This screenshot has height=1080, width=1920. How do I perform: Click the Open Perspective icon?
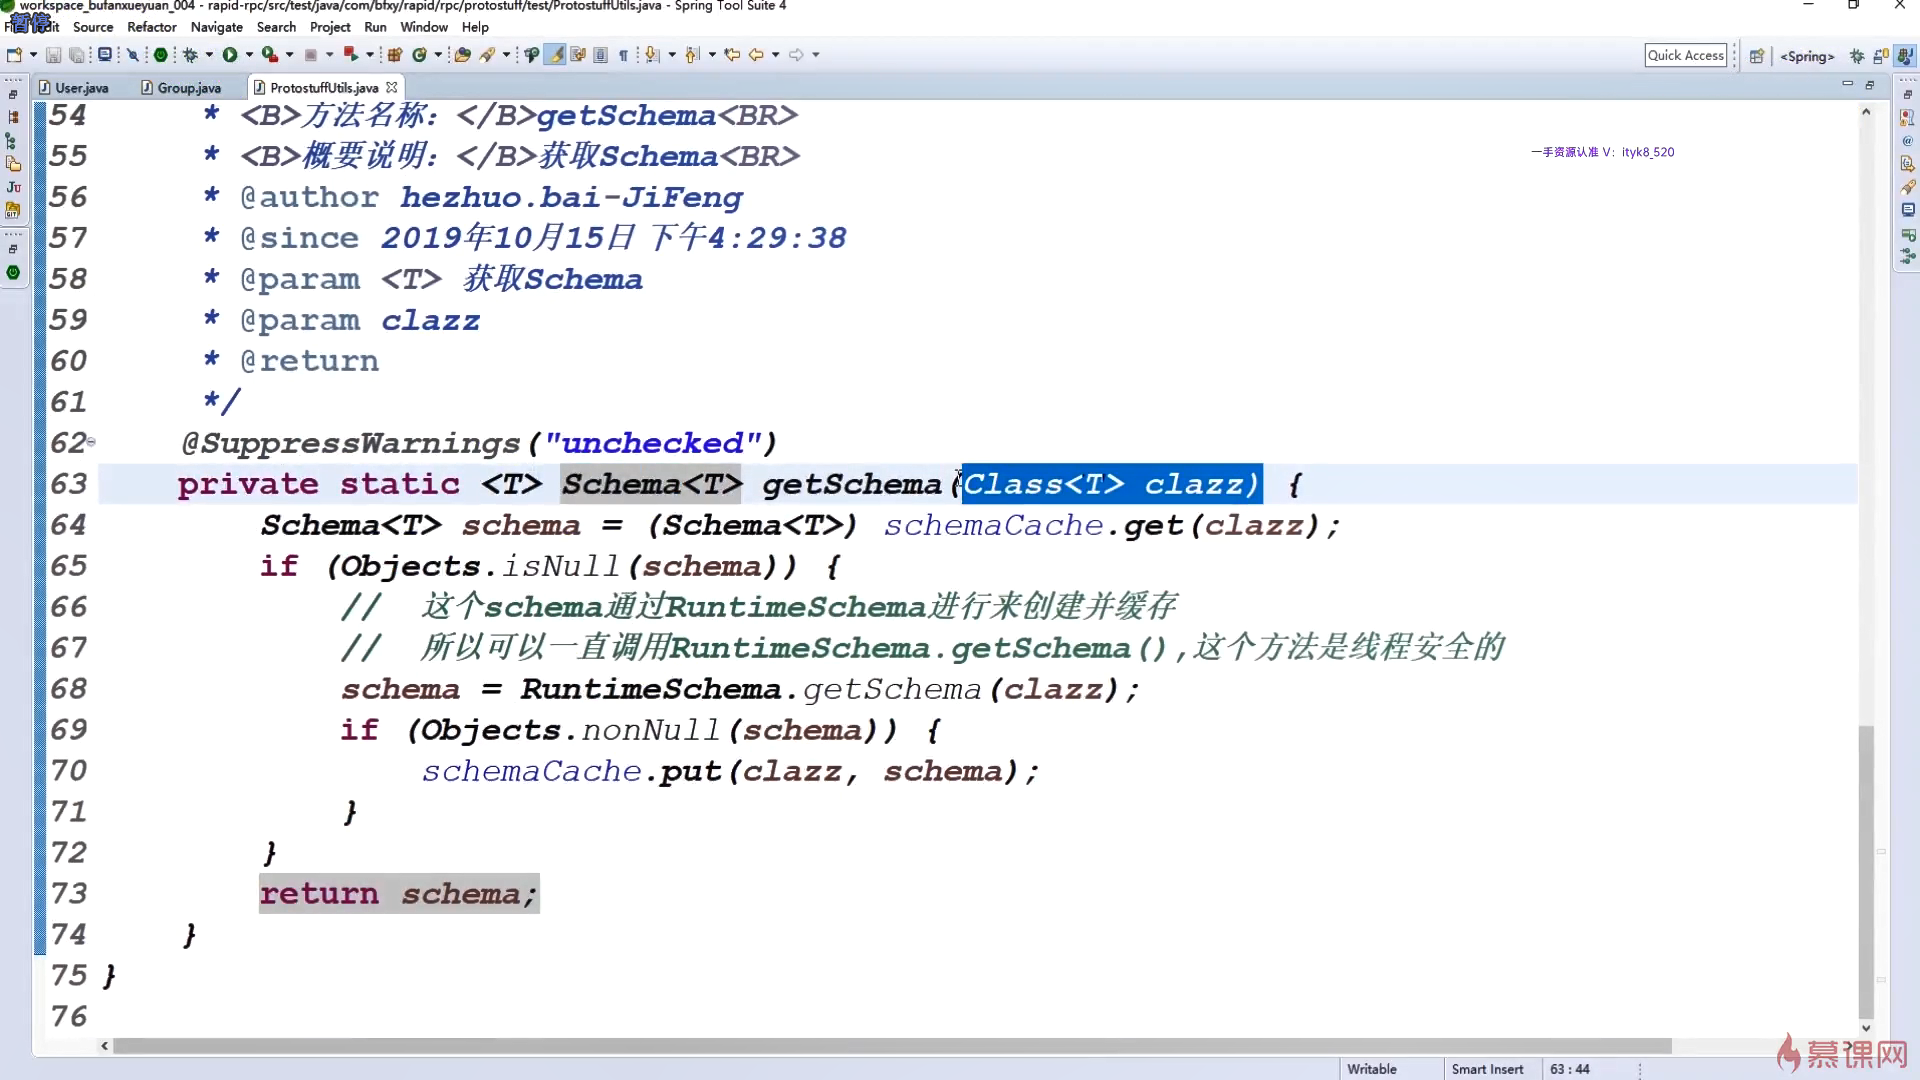(x=1756, y=56)
